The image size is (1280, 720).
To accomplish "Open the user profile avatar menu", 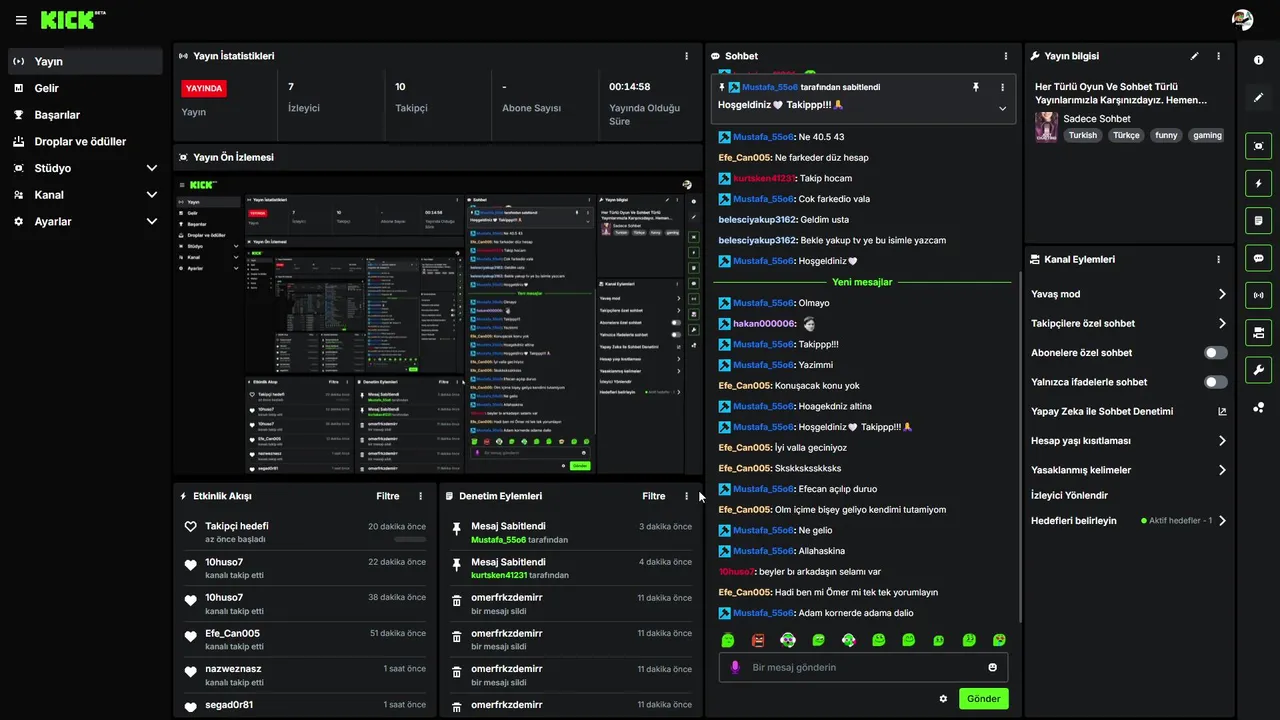I will point(1243,20).
